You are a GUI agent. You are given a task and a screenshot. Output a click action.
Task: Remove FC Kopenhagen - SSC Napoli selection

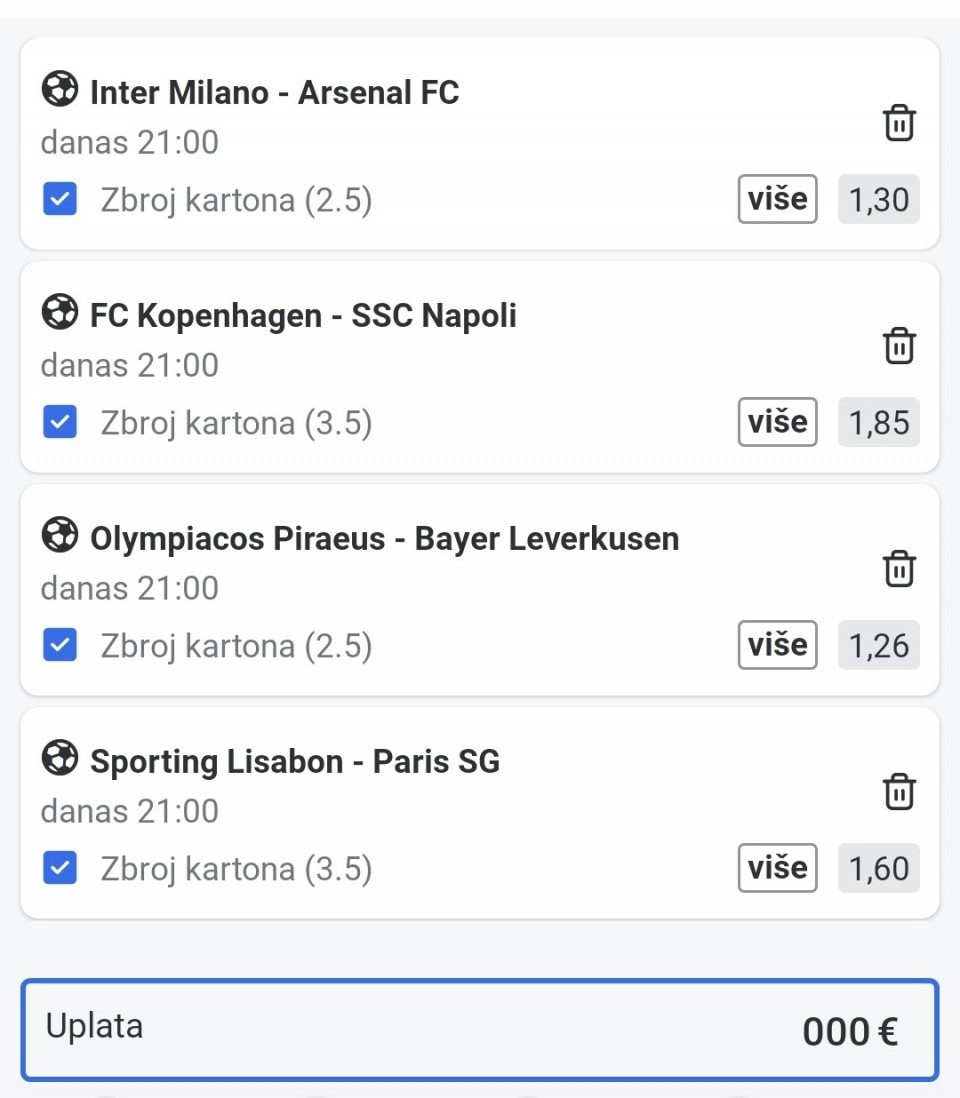tap(899, 346)
